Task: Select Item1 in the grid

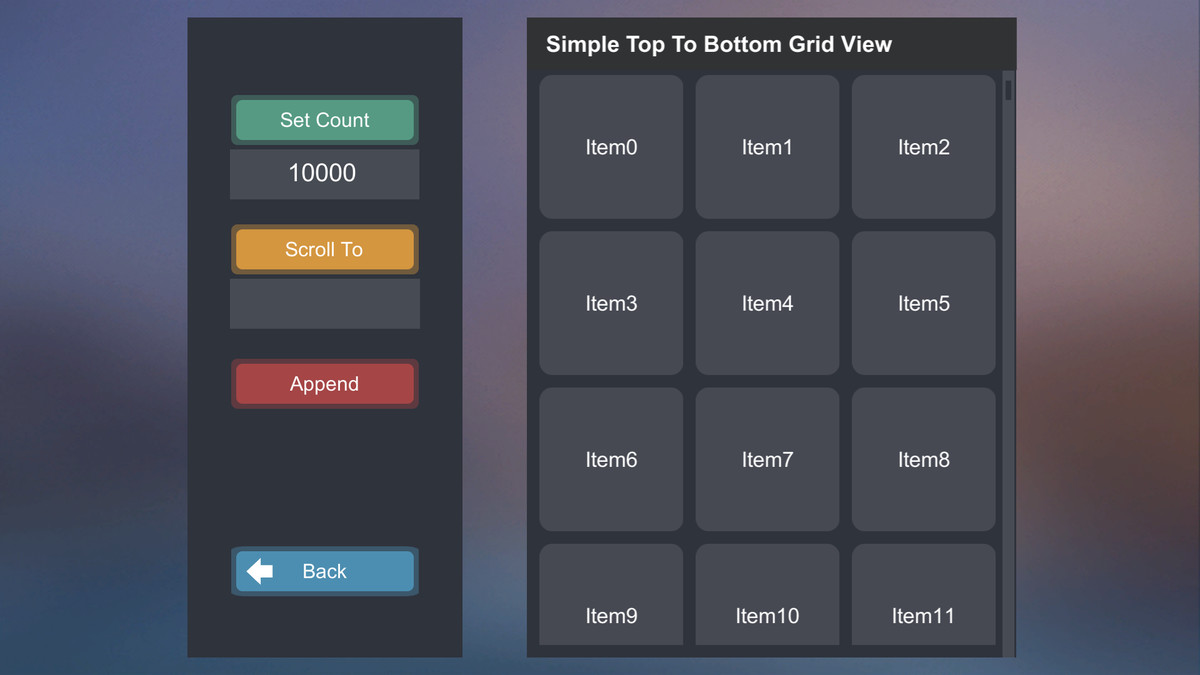Action: click(767, 147)
